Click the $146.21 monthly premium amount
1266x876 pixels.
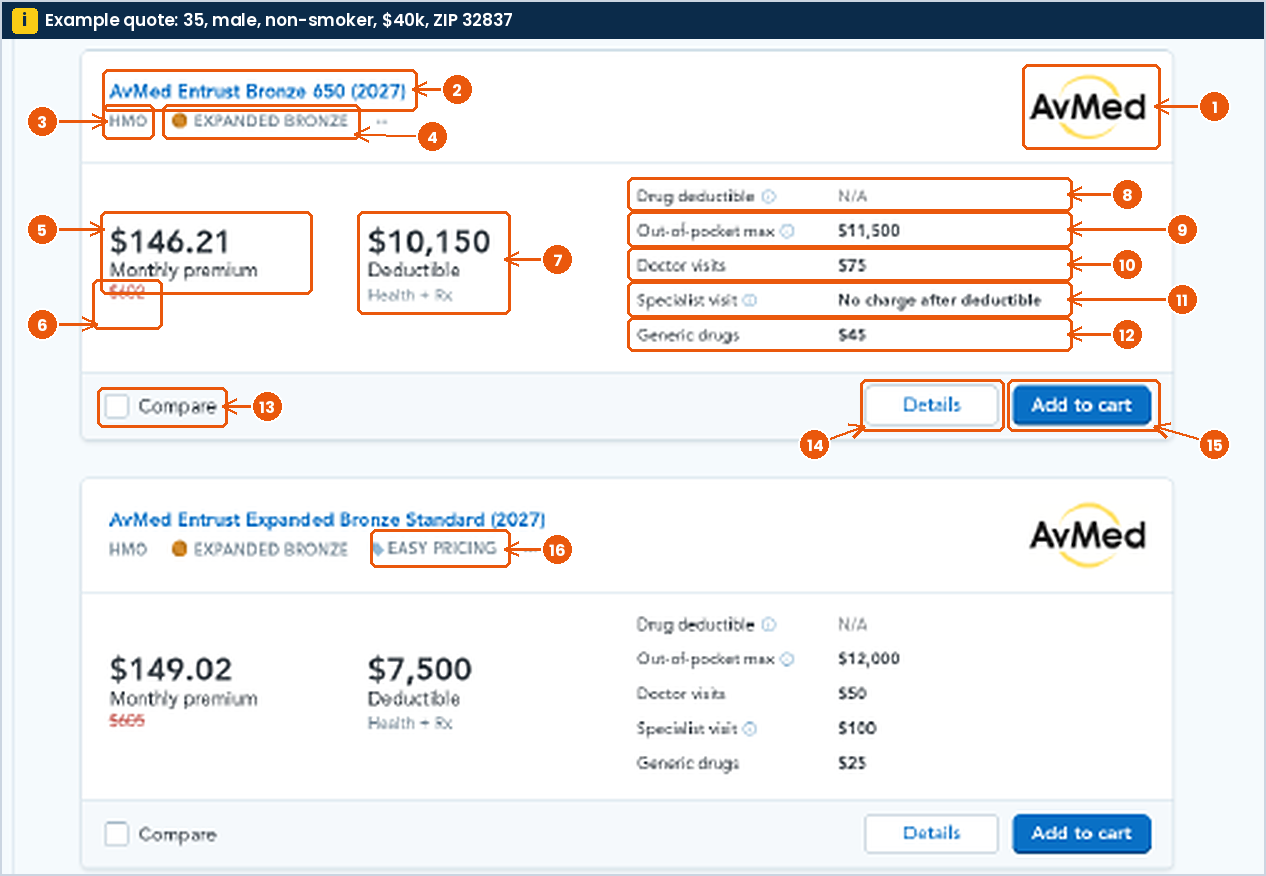(170, 241)
